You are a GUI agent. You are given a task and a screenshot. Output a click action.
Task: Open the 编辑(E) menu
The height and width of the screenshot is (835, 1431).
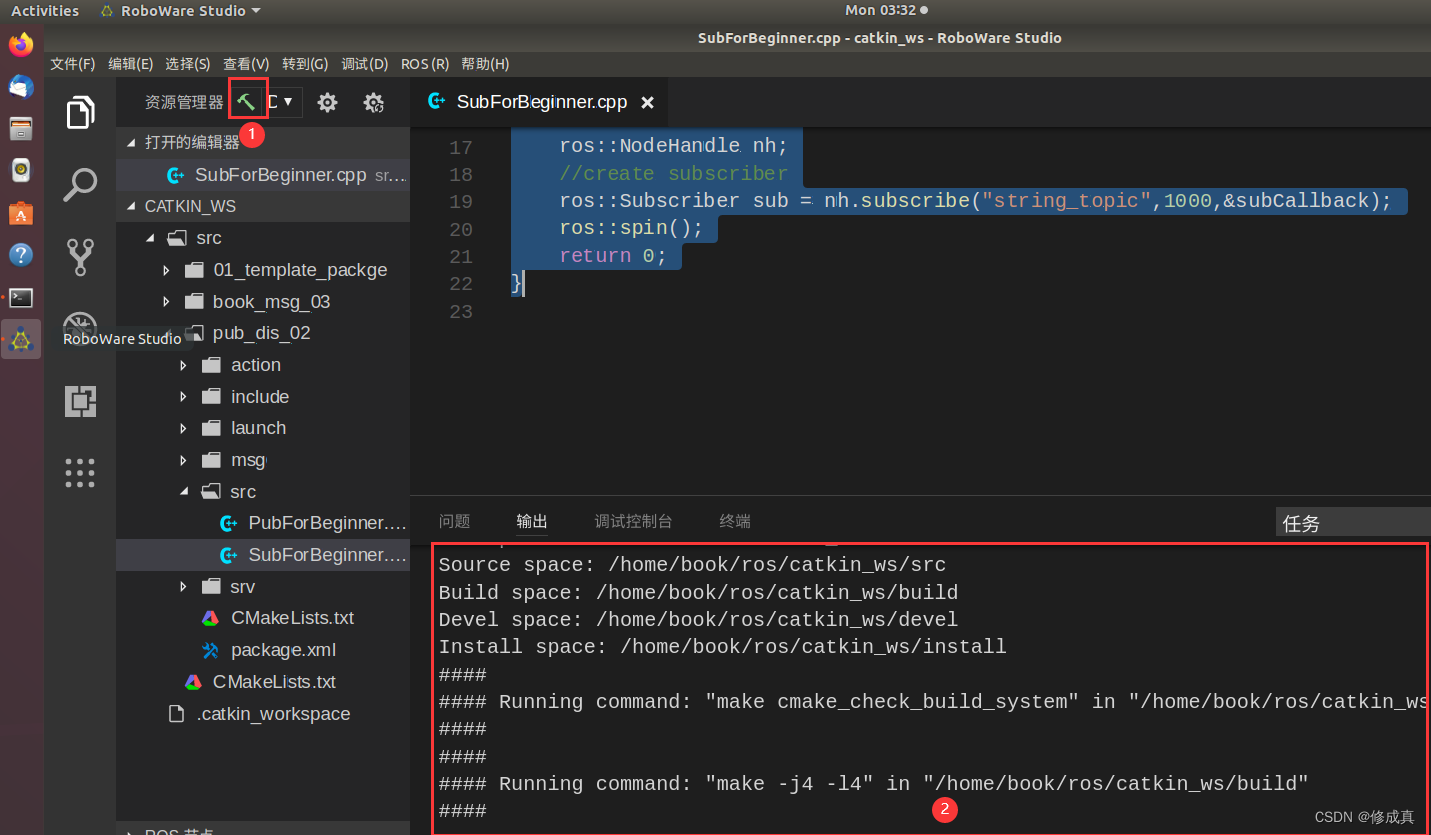click(x=131, y=64)
